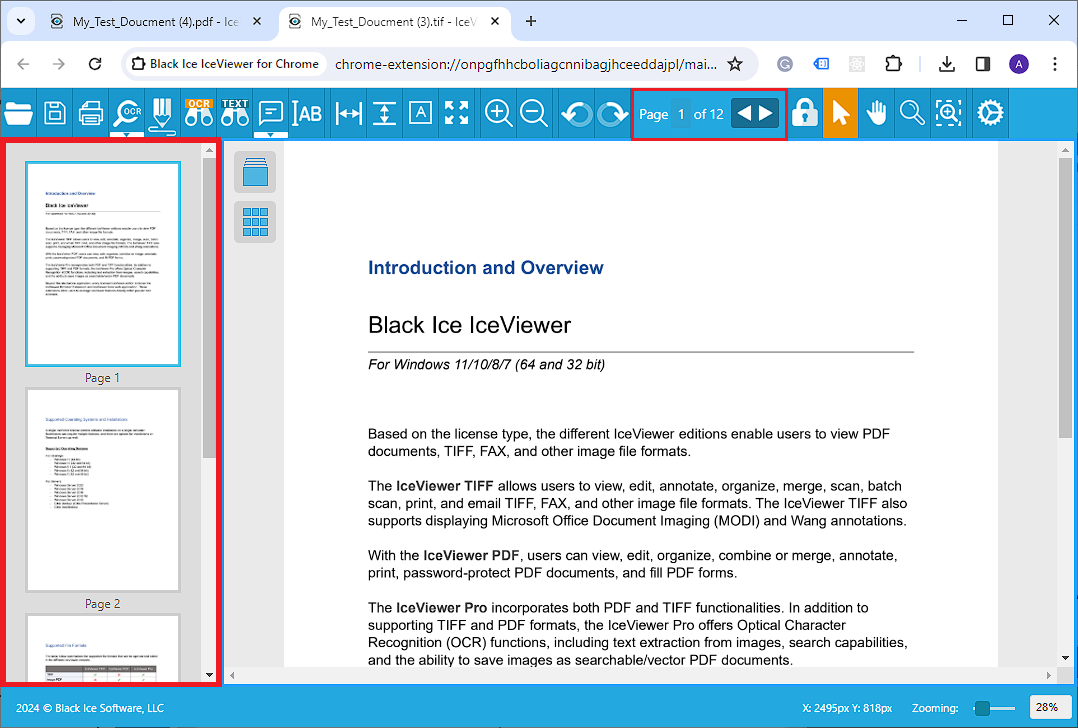Show actual size with the framed A icon

click(420, 112)
